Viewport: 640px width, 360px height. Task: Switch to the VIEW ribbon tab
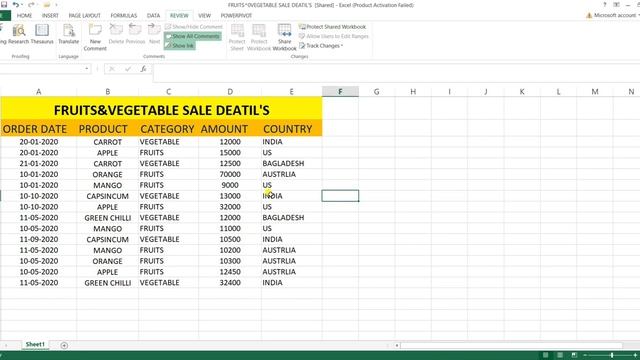(204, 16)
